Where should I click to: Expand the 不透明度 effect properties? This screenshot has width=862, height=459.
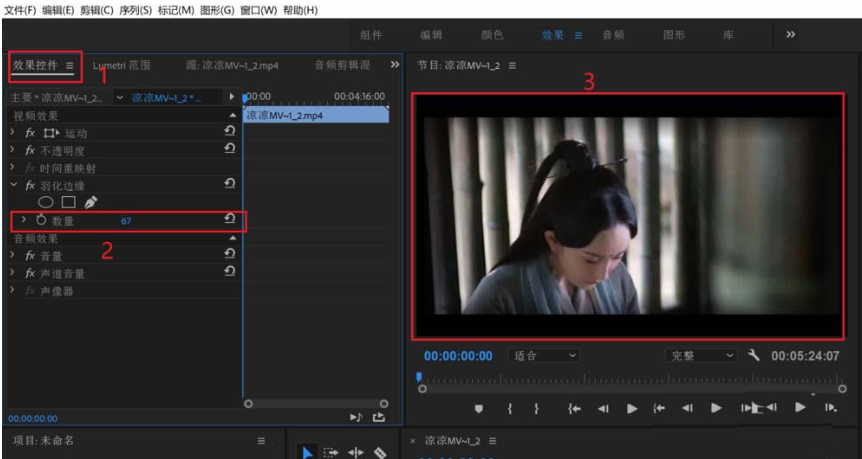[13, 150]
